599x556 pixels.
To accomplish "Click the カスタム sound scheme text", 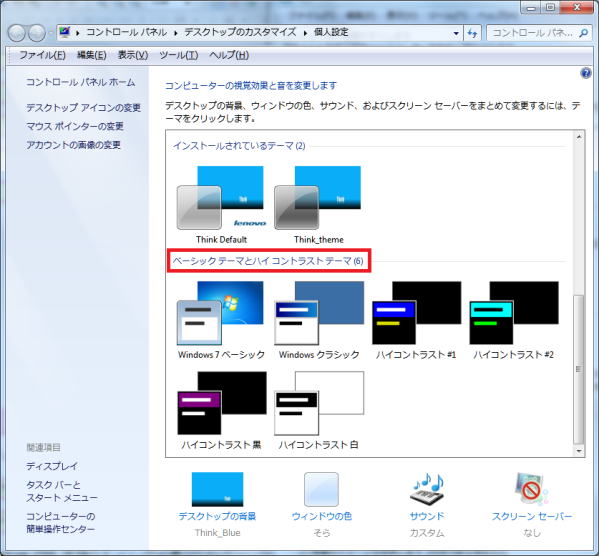I will [427, 533].
